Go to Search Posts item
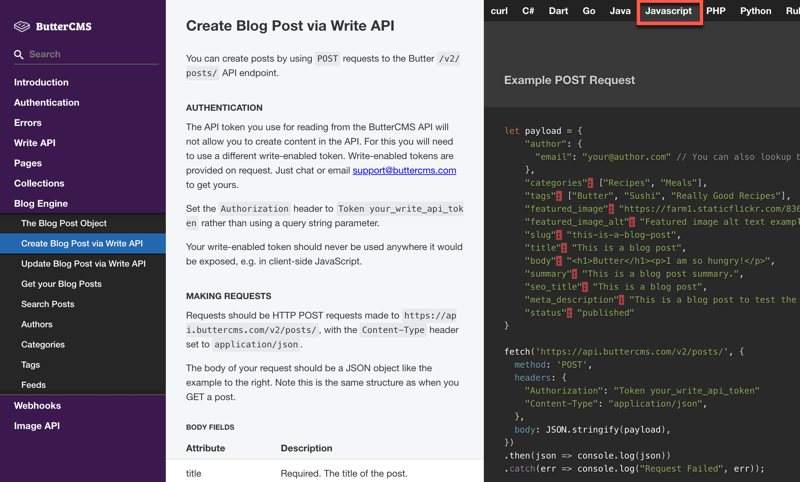800x482 pixels. (47, 304)
